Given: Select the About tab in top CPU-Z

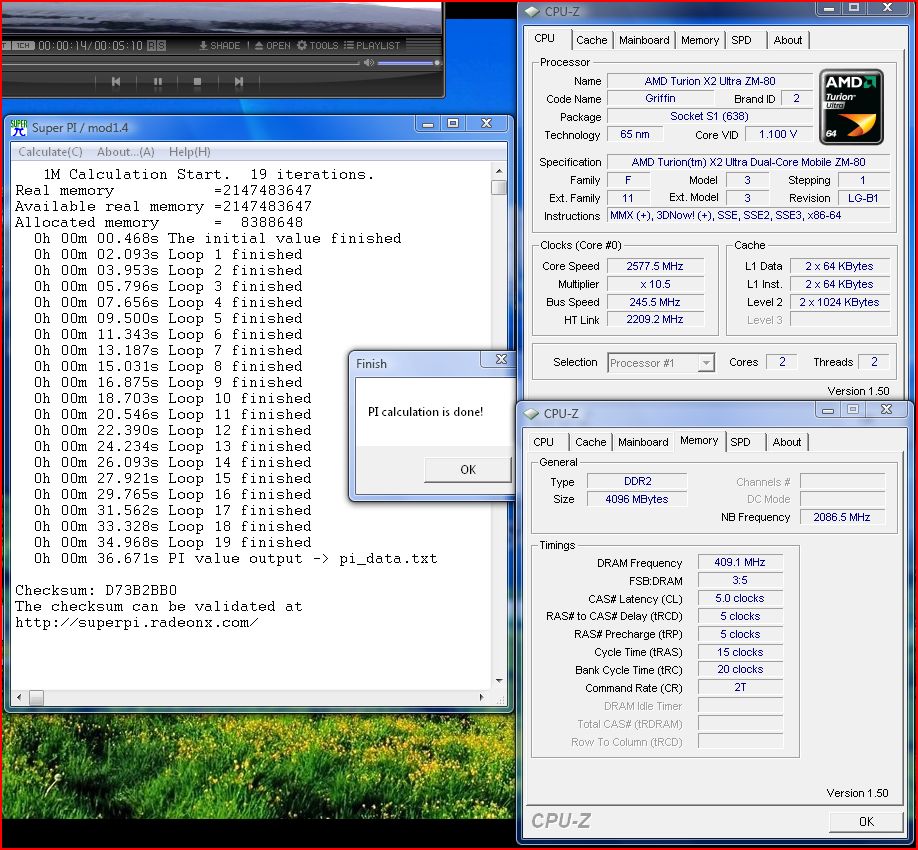Looking at the screenshot, I should pos(787,40).
